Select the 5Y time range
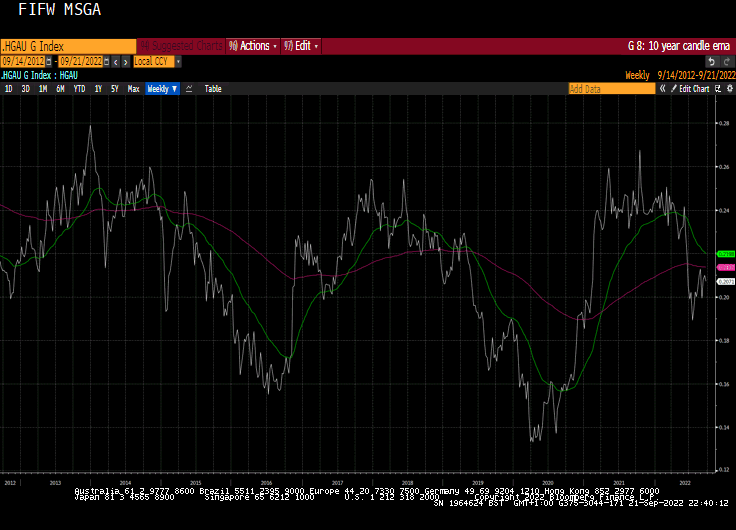Screen dimensions: 736x530 click(x=114, y=89)
